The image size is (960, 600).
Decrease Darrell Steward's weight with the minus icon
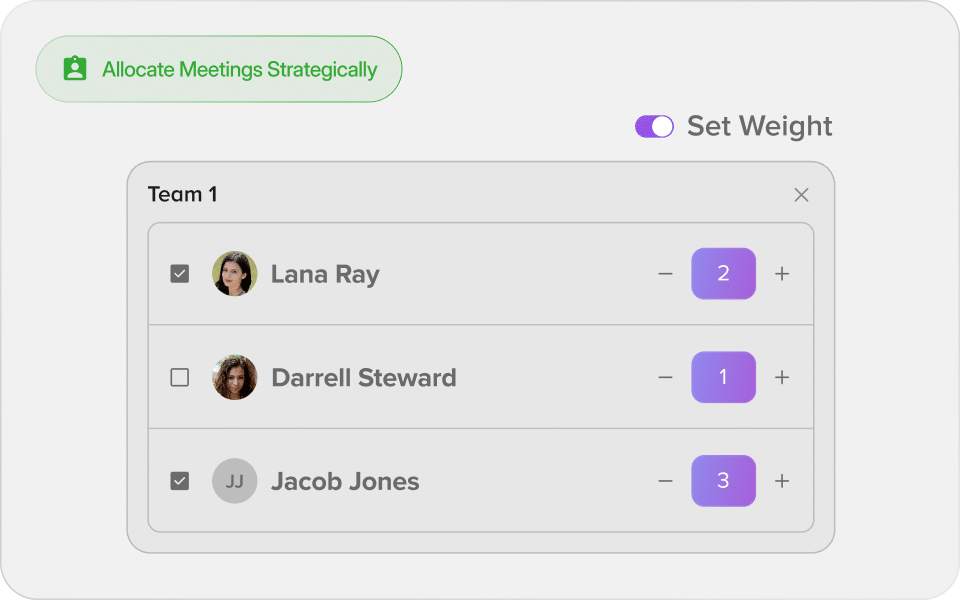click(x=666, y=377)
